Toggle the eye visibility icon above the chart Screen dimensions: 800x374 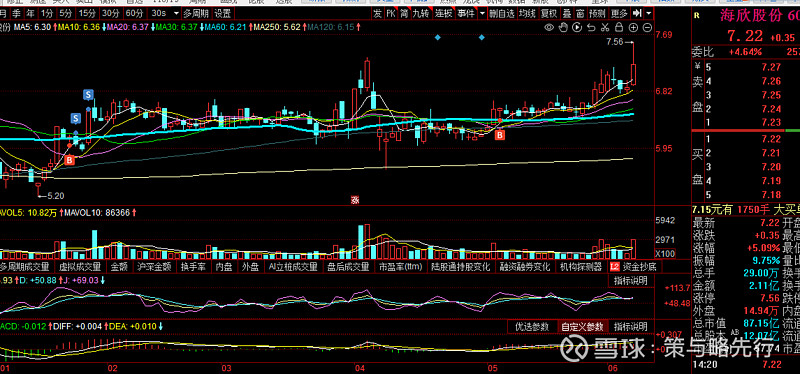pyautogui.click(x=549, y=27)
